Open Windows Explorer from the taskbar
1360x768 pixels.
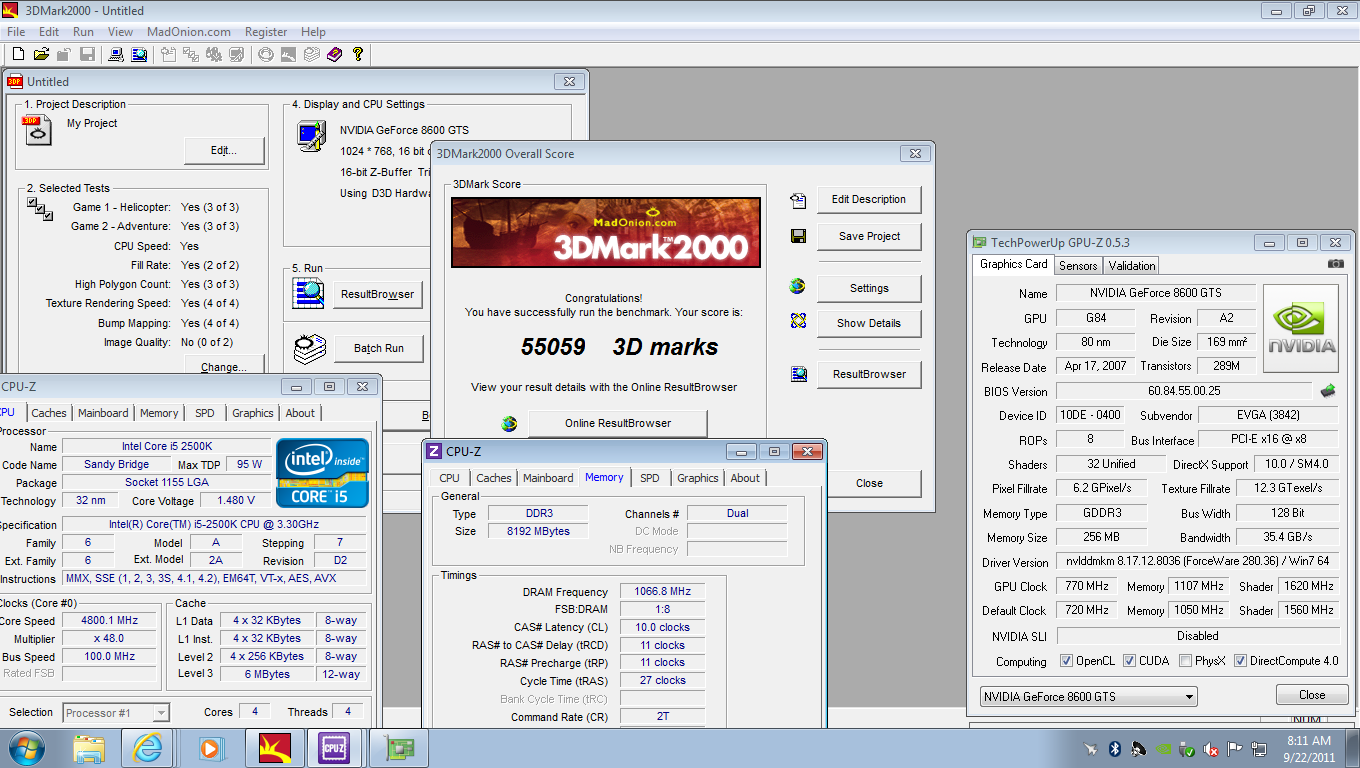point(89,748)
